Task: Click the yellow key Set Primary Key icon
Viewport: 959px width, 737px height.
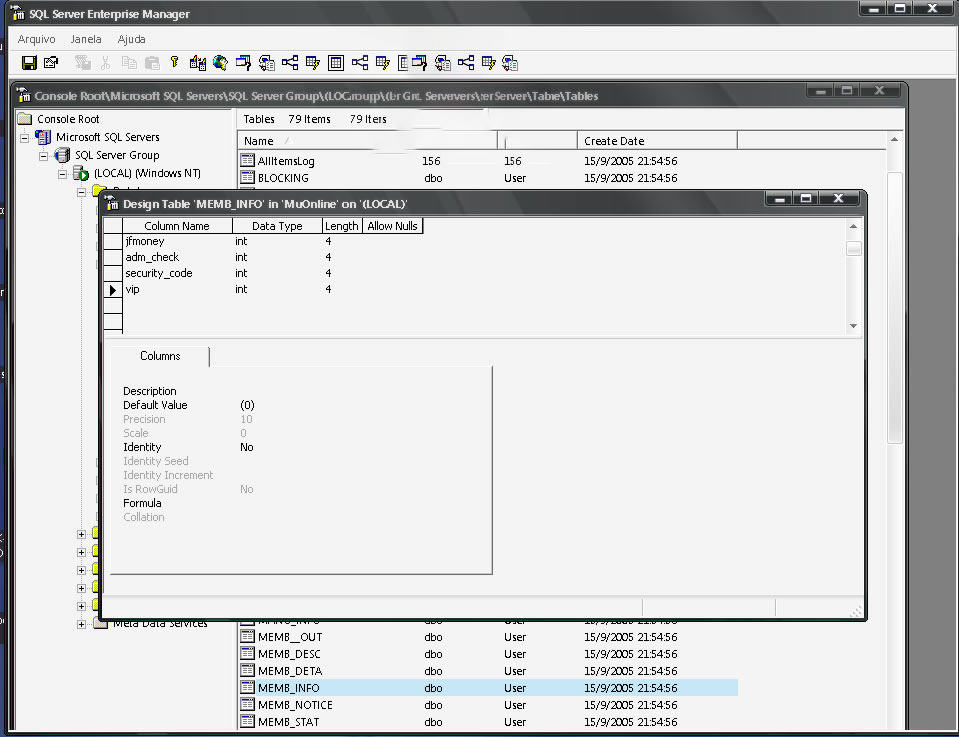Action: (174, 63)
